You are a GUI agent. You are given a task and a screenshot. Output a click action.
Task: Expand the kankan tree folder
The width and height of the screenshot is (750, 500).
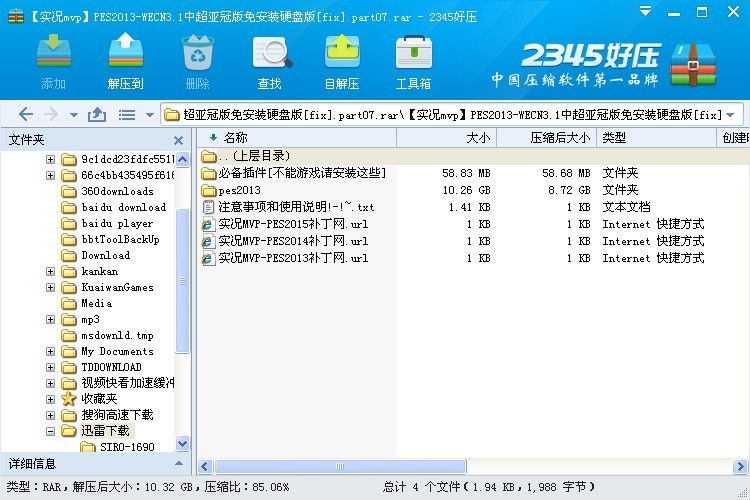point(50,271)
